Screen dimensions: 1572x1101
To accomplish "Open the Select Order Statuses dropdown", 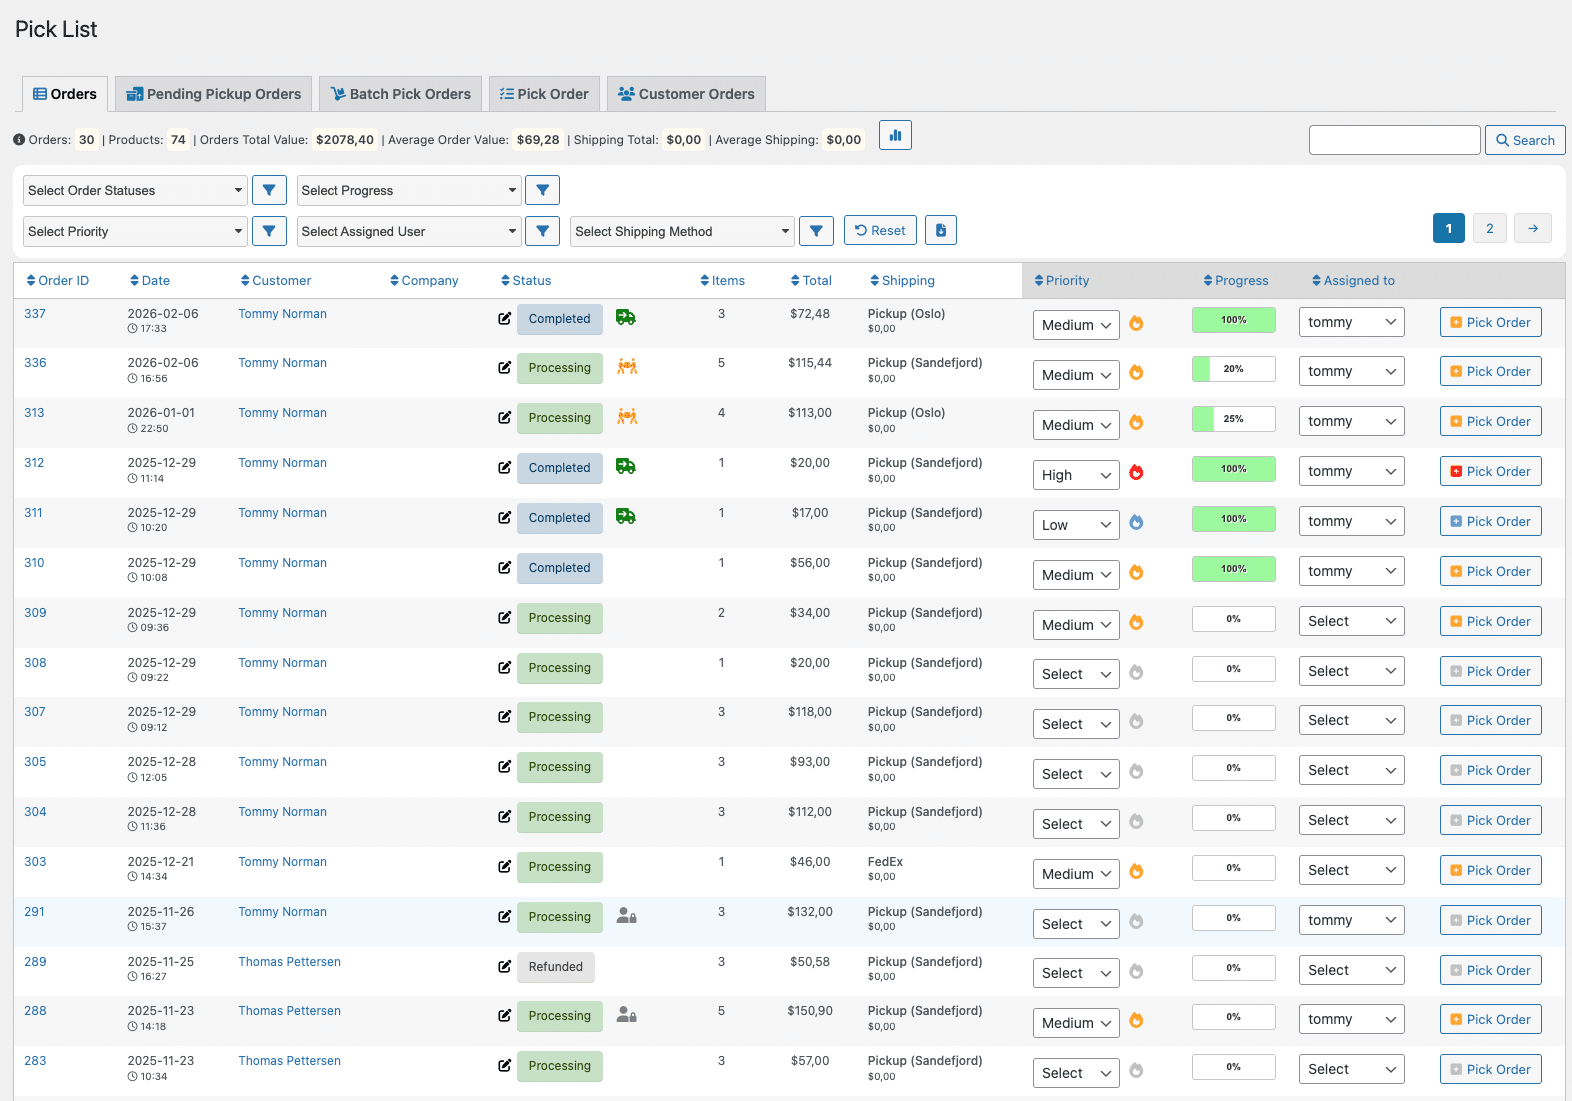I will point(135,190).
